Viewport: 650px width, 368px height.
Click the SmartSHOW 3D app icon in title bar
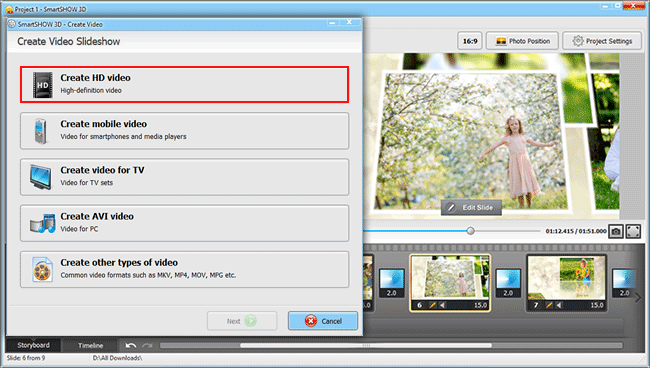coord(9,9)
